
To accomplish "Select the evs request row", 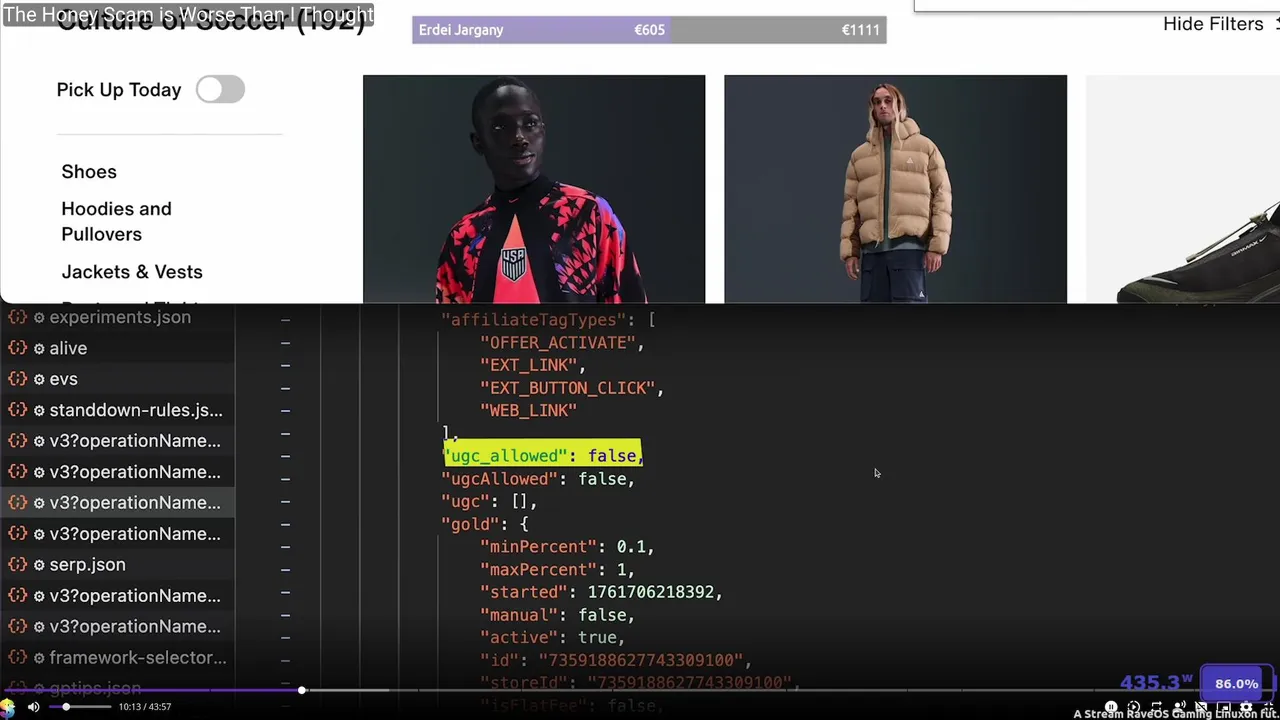I will tap(118, 379).
